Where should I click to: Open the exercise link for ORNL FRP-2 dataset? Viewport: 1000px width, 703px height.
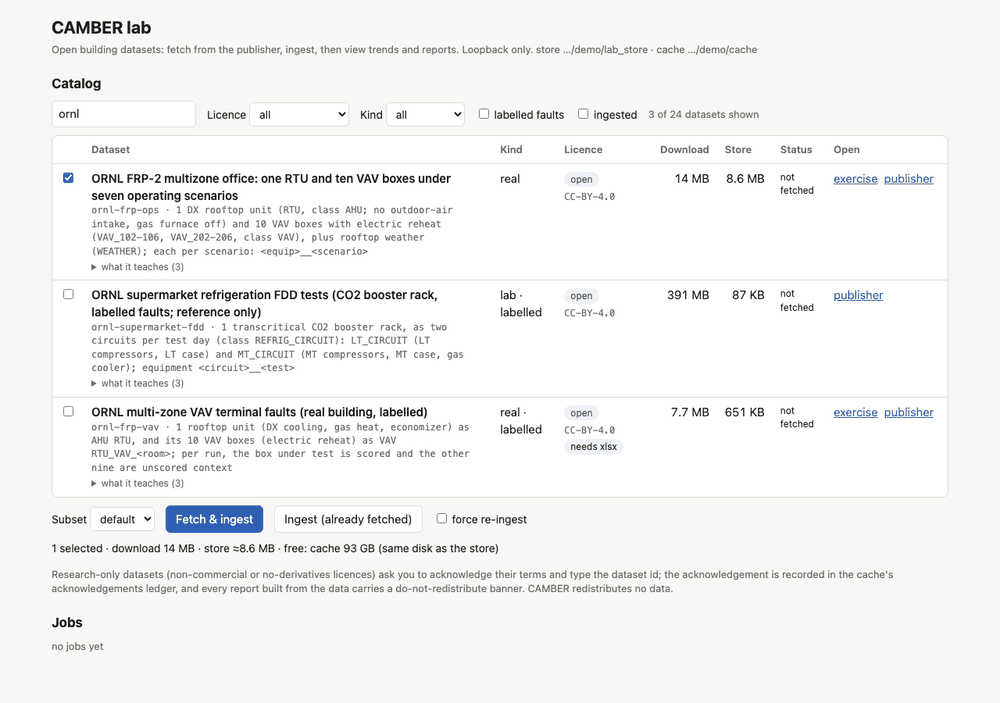(x=855, y=179)
